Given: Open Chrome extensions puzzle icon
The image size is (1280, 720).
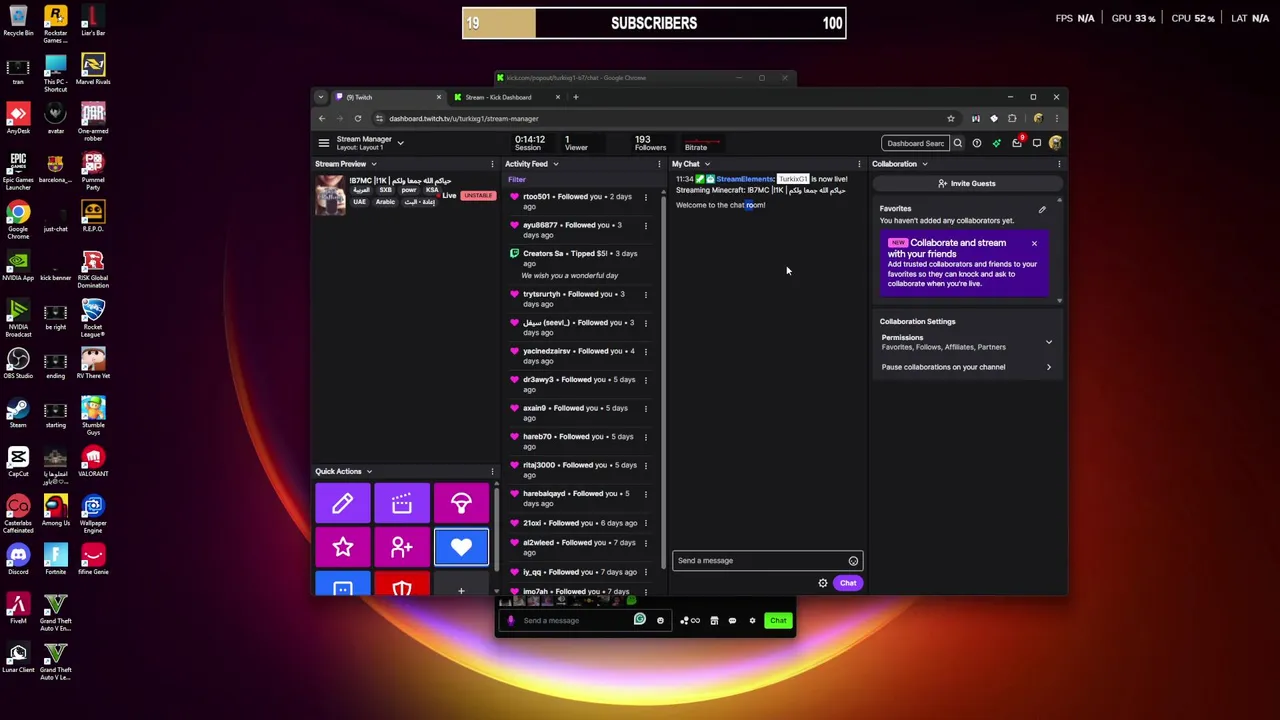Looking at the screenshot, I should 1012,118.
